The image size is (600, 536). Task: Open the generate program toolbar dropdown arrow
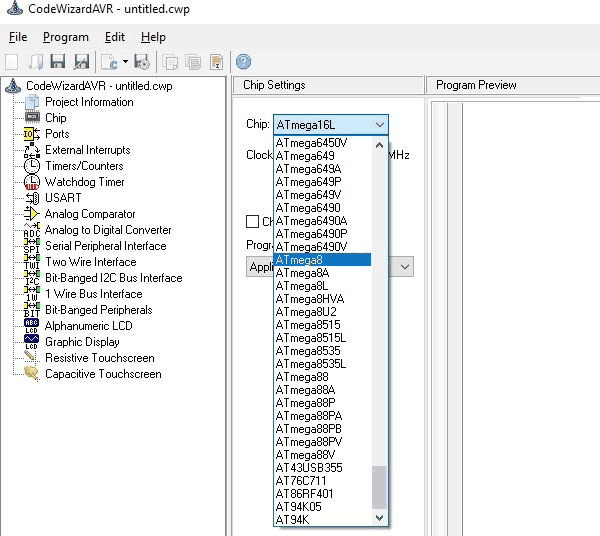(125, 62)
